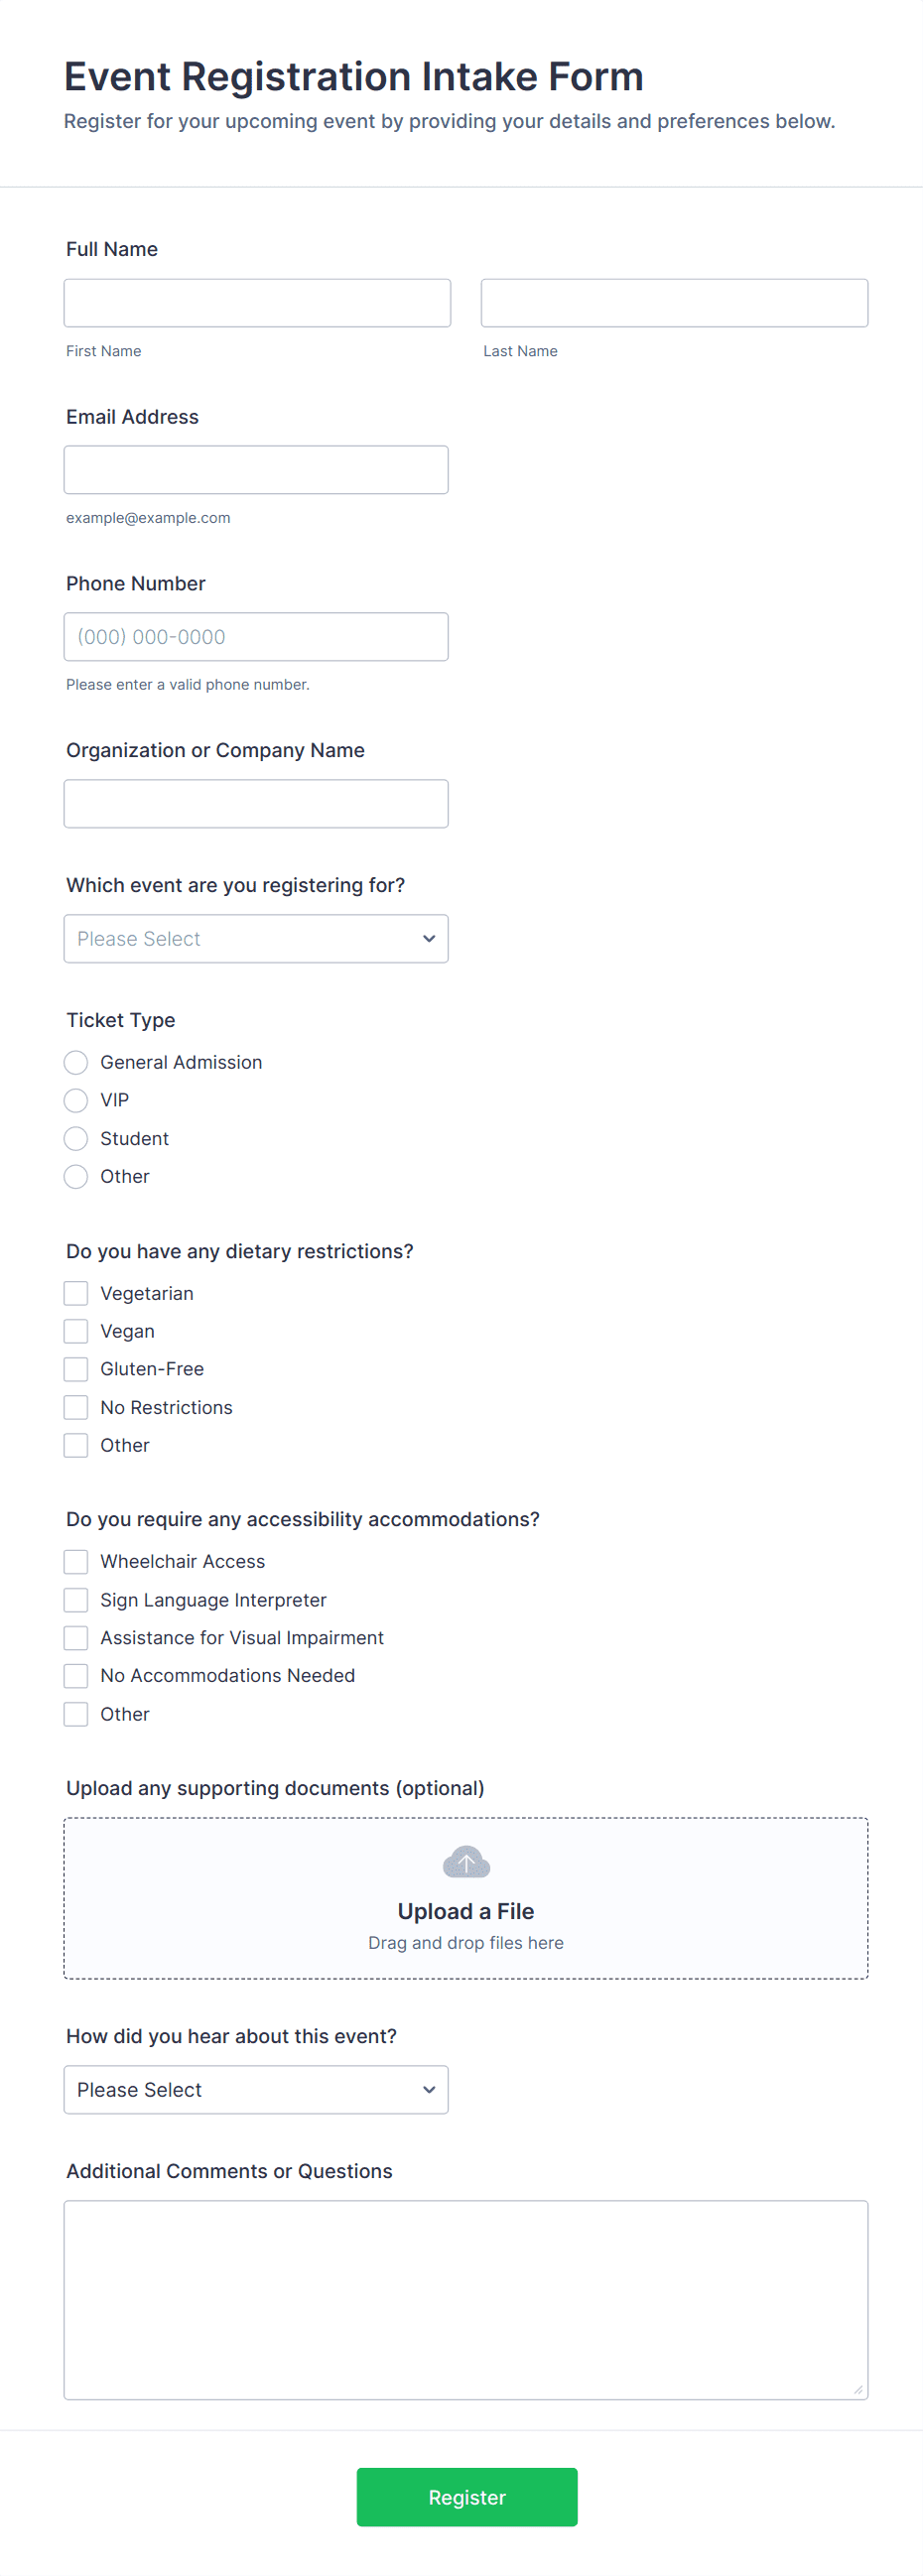The image size is (923, 2576).
Task: Choose Student ticket option
Action: pos(76,1138)
